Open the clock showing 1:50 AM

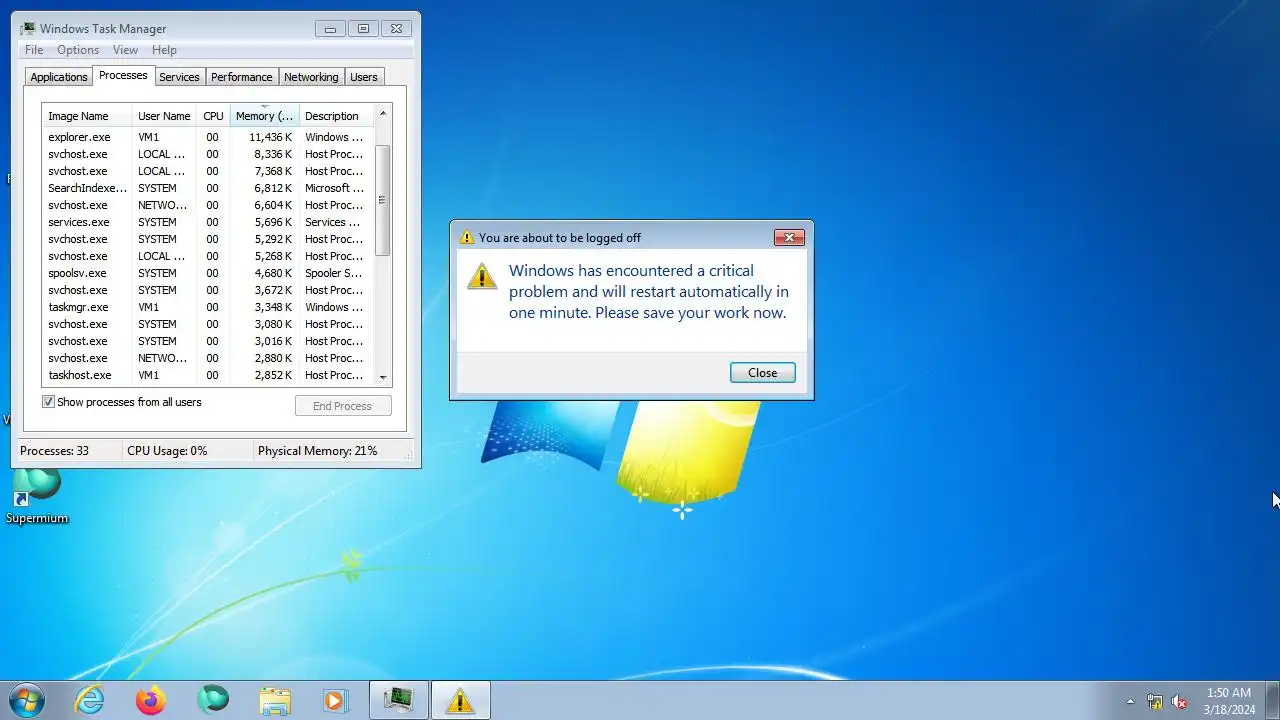pyautogui.click(x=1228, y=700)
